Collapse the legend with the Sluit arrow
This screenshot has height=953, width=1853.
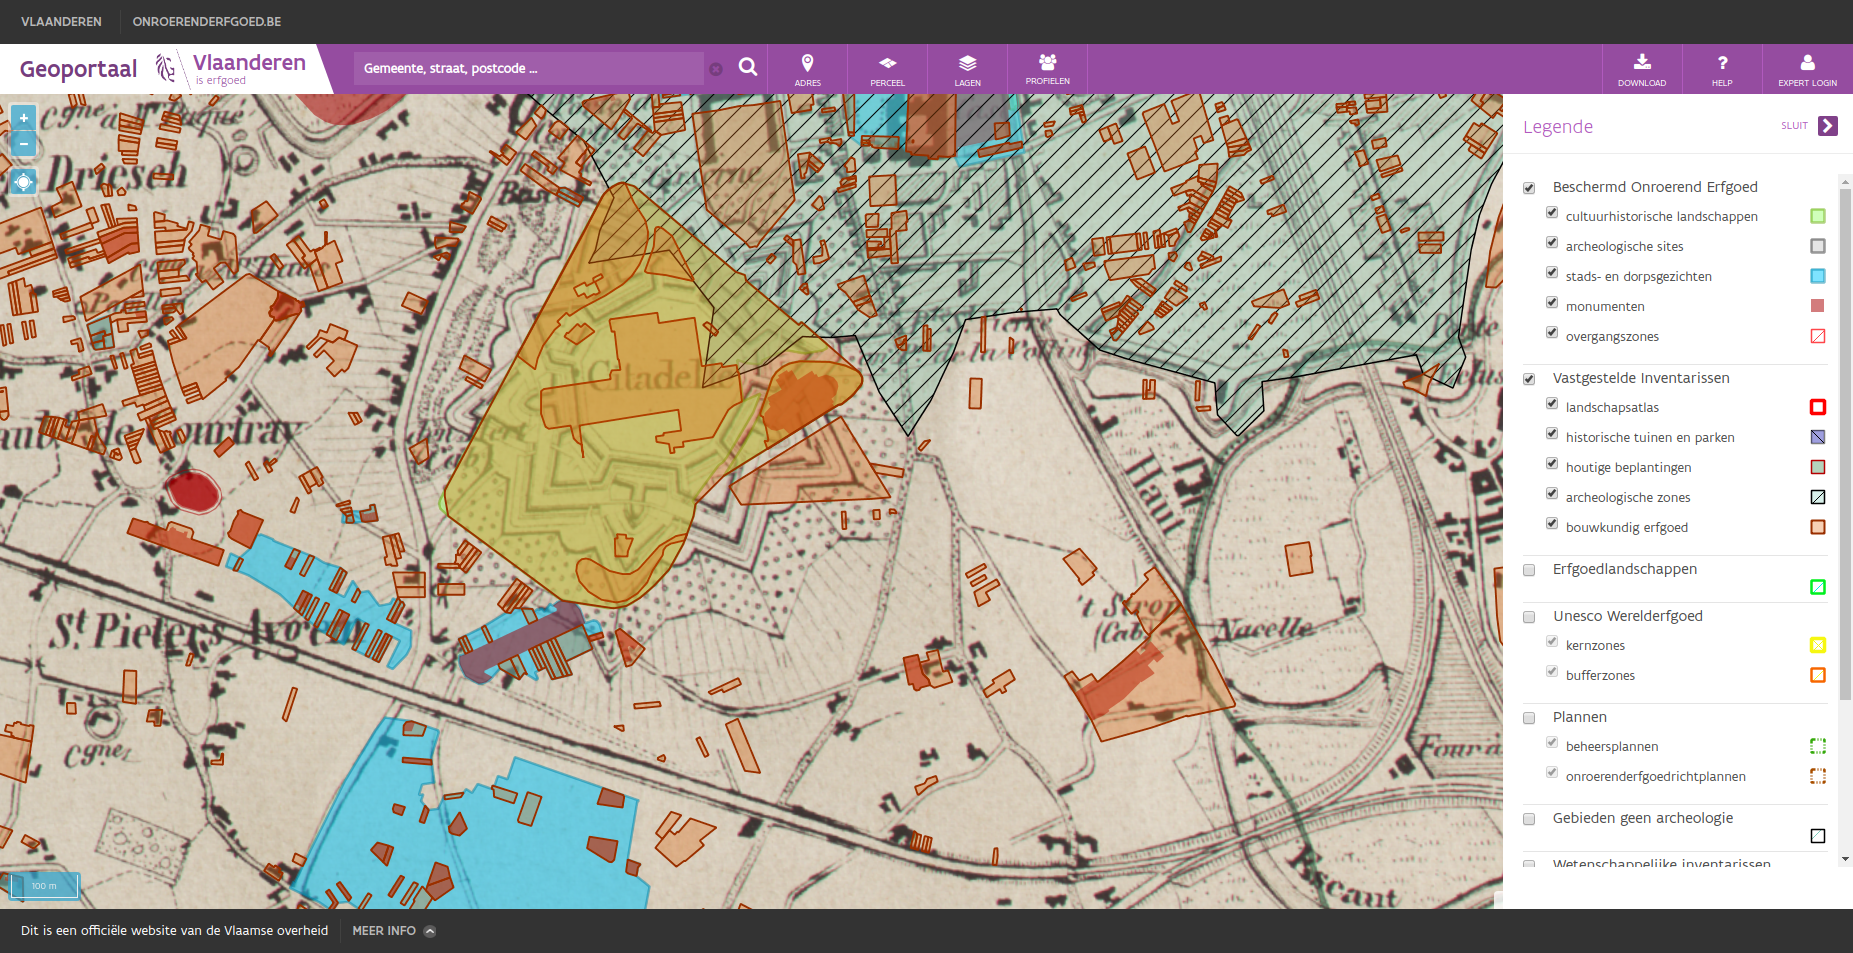(x=1828, y=126)
